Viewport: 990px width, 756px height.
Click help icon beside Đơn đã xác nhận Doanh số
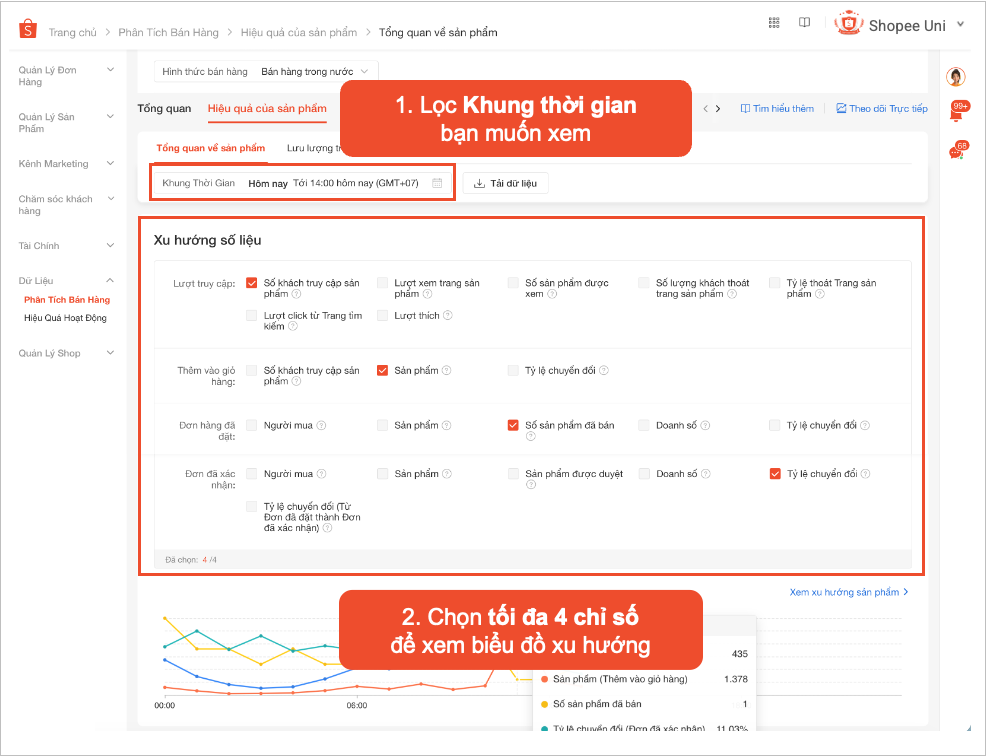[x=706, y=474]
